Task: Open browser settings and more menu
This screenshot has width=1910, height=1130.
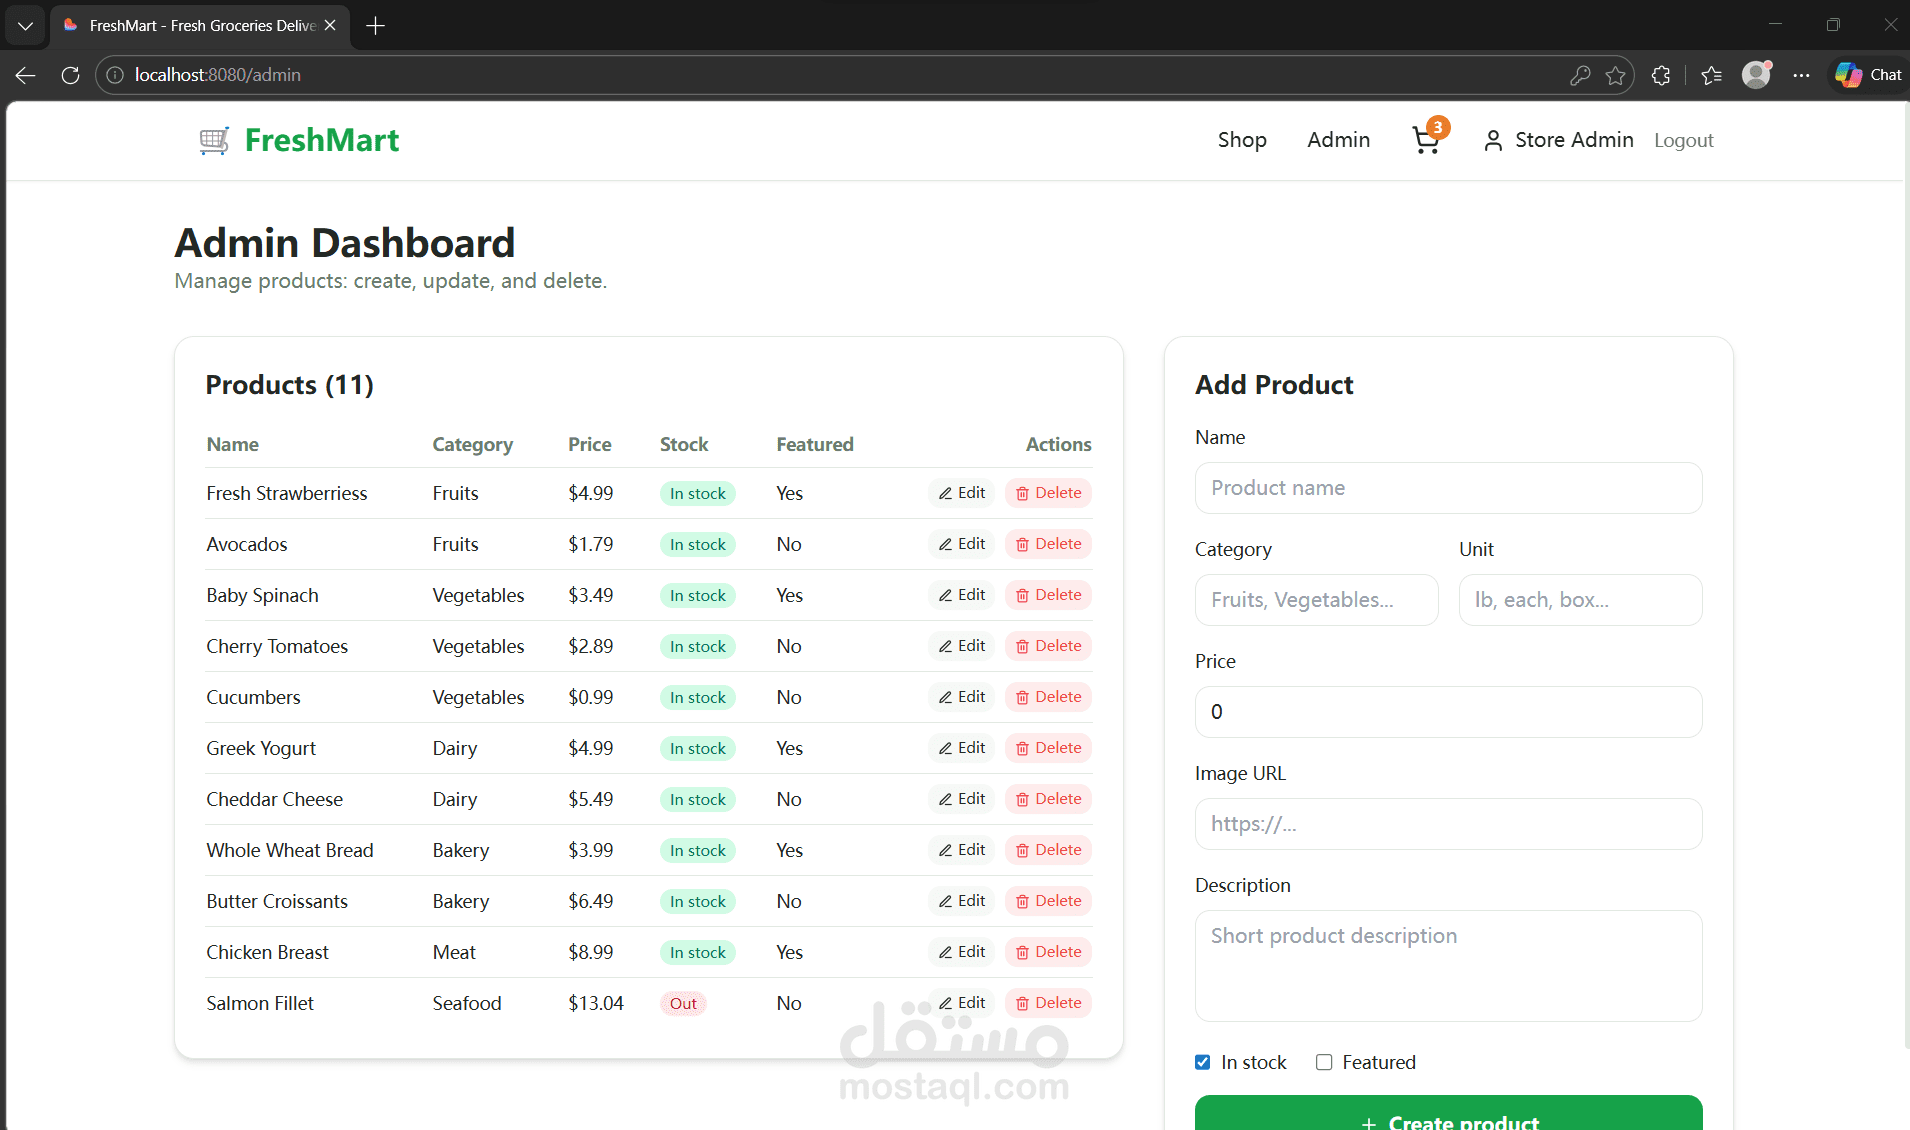Action: (1801, 75)
